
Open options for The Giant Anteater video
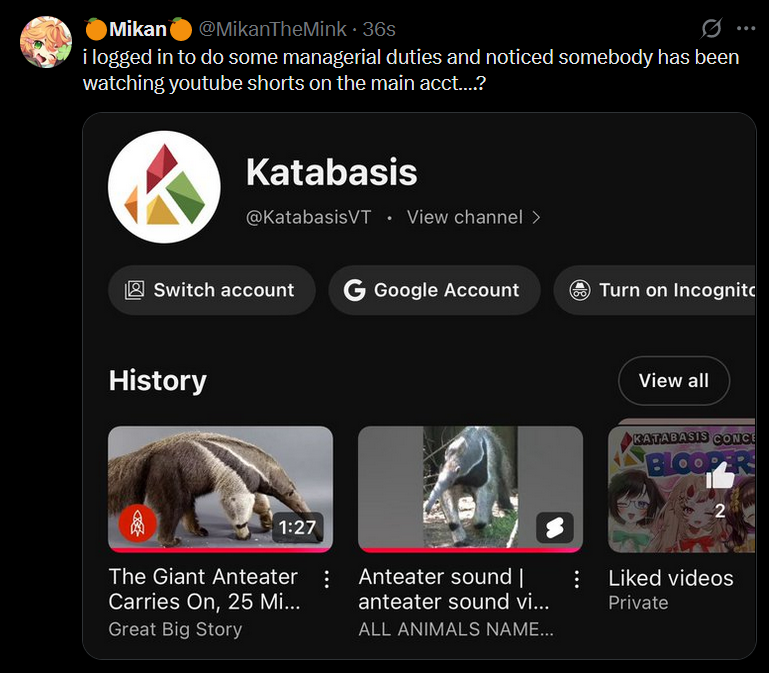tap(326, 579)
